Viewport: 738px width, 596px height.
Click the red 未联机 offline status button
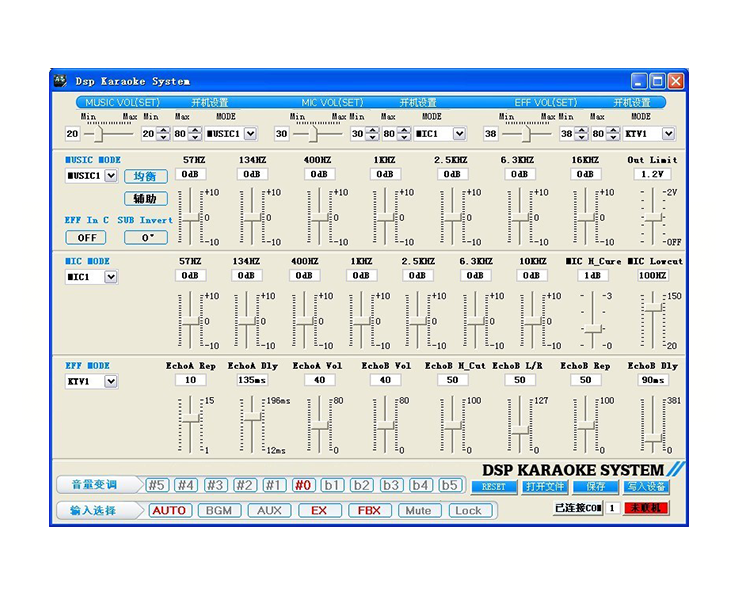click(646, 508)
